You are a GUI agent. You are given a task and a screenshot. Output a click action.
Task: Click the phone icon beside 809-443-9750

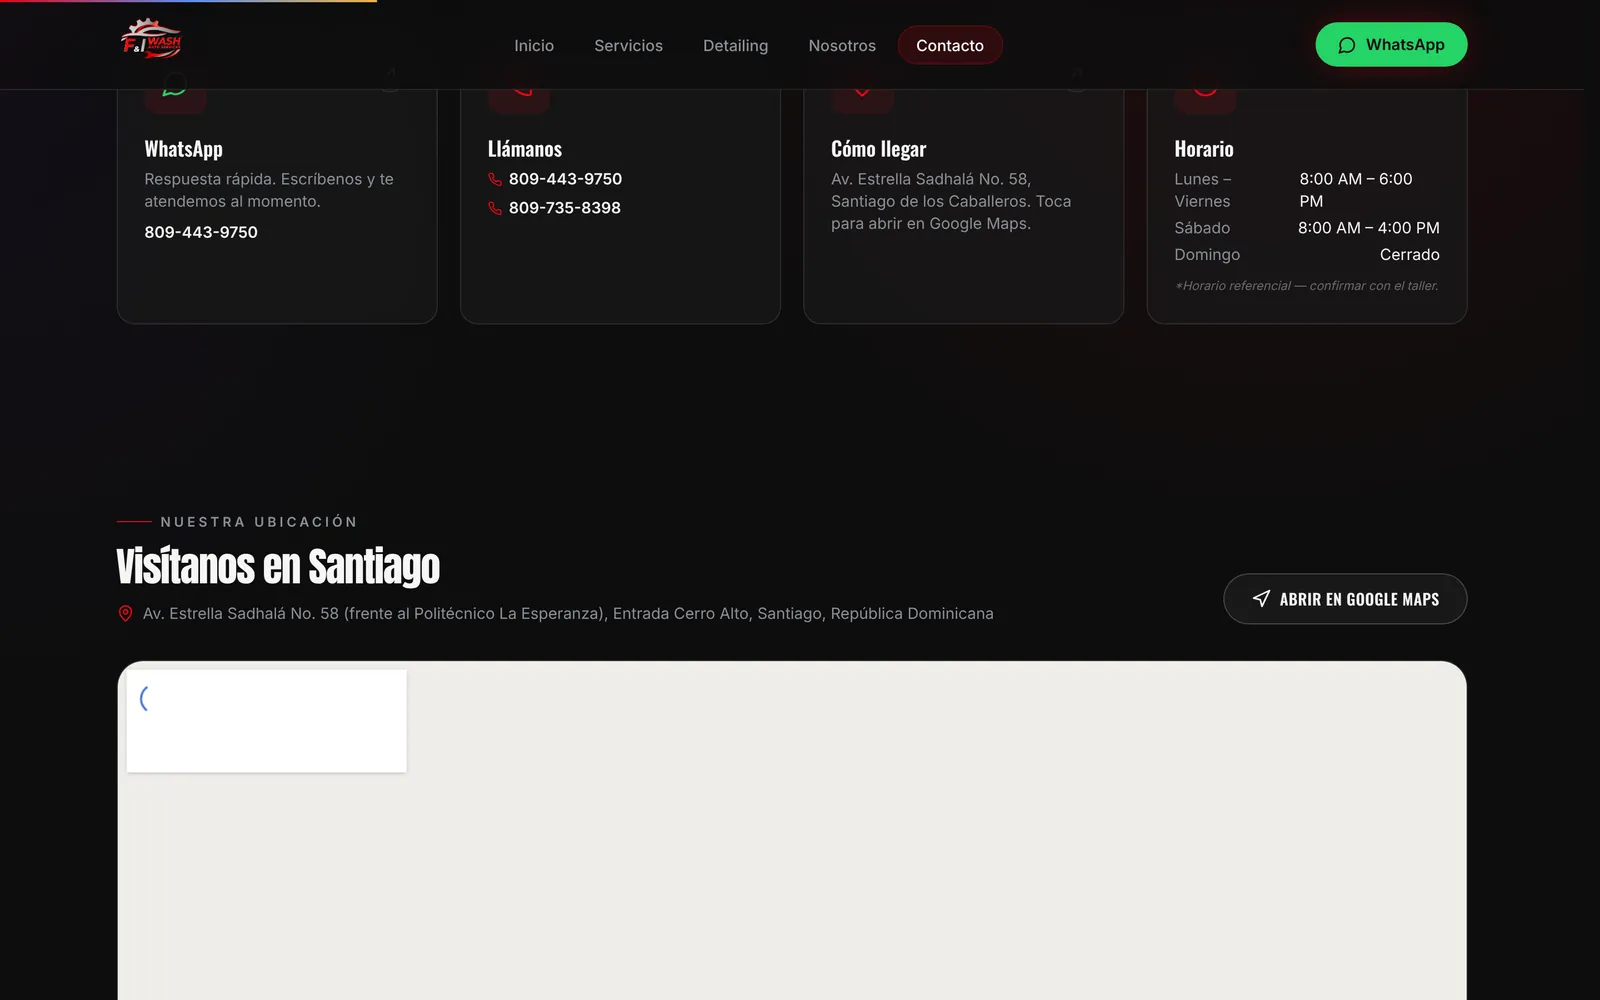click(x=495, y=179)
